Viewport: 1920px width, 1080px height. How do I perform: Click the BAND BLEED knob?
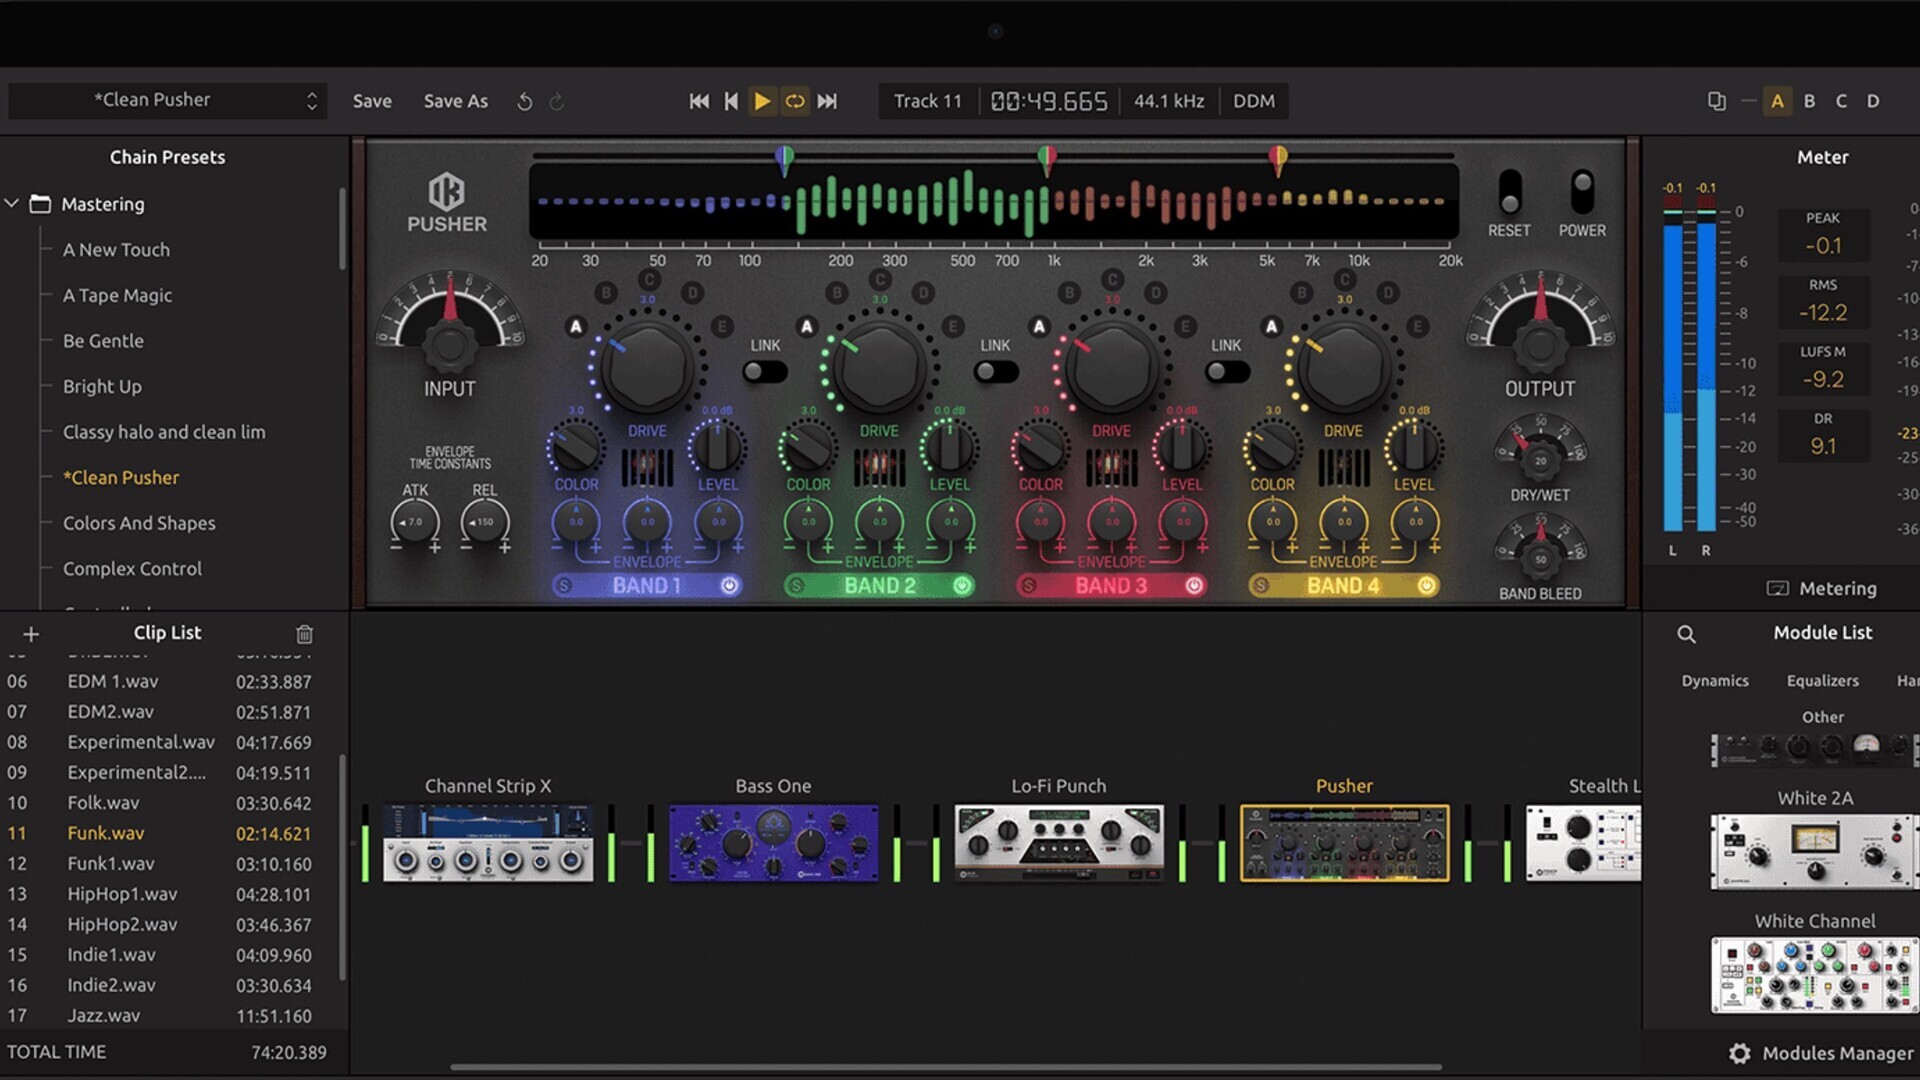[x=1540, y=558]
